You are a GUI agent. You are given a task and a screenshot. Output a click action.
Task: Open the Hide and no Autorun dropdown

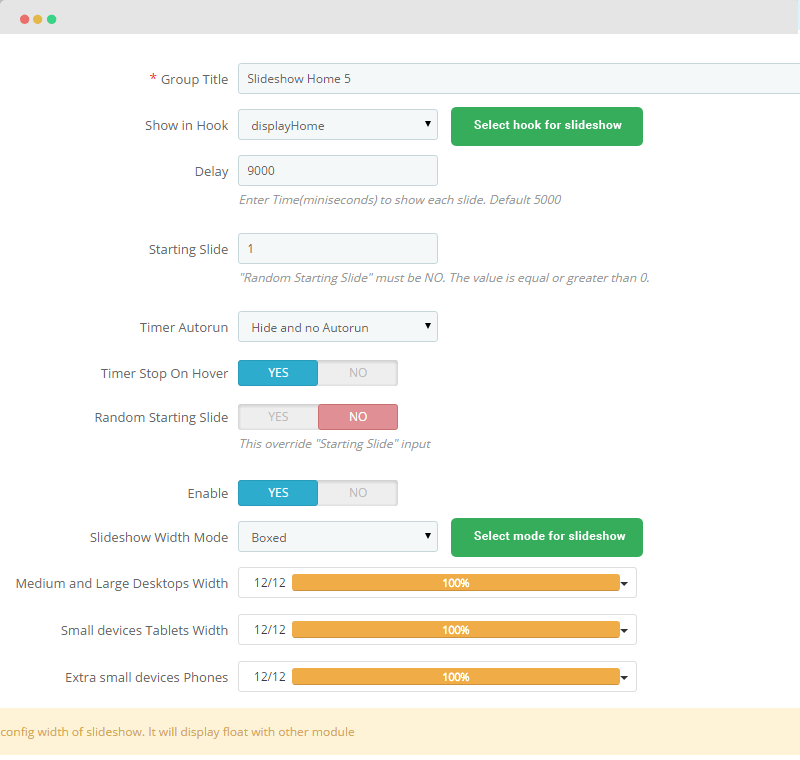point(338,326)
